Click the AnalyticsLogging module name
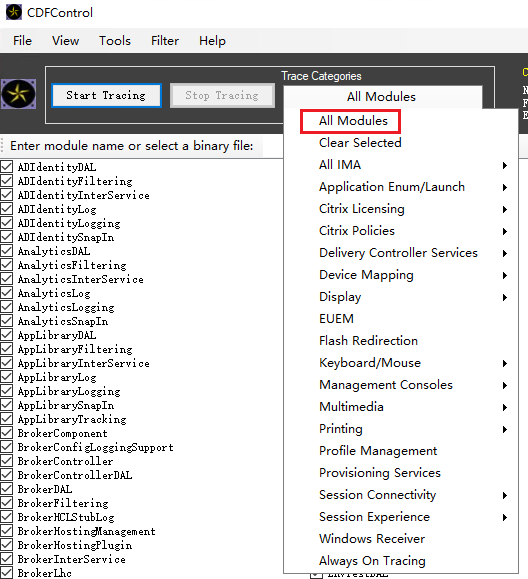Screen dimensions: 528x579 (66, 307)
